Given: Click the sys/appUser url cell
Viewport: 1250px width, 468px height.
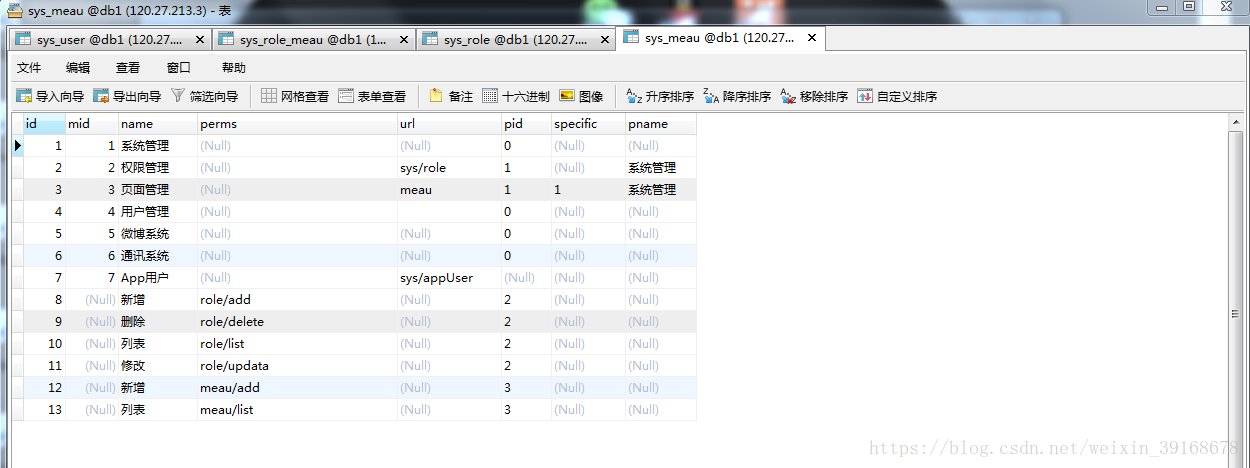Looking at the screenshot, I should [449, 278].
